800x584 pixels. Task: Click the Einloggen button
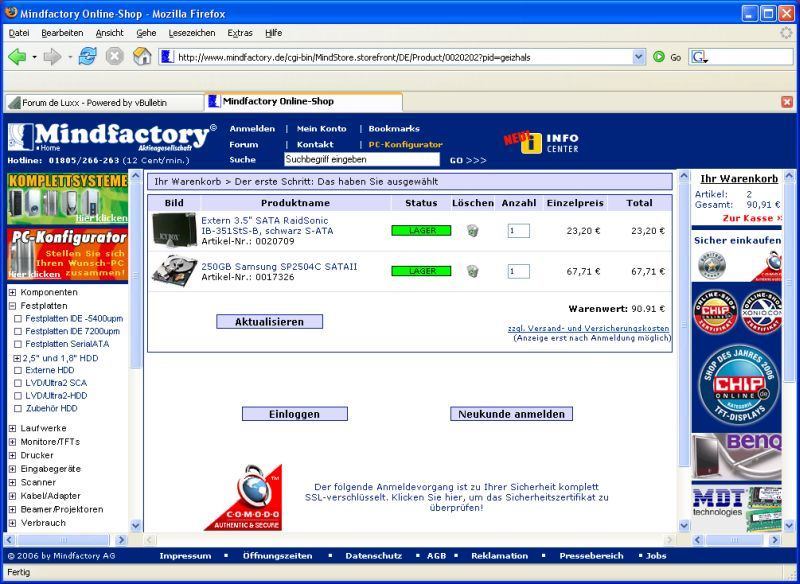[x=294, y=414]
